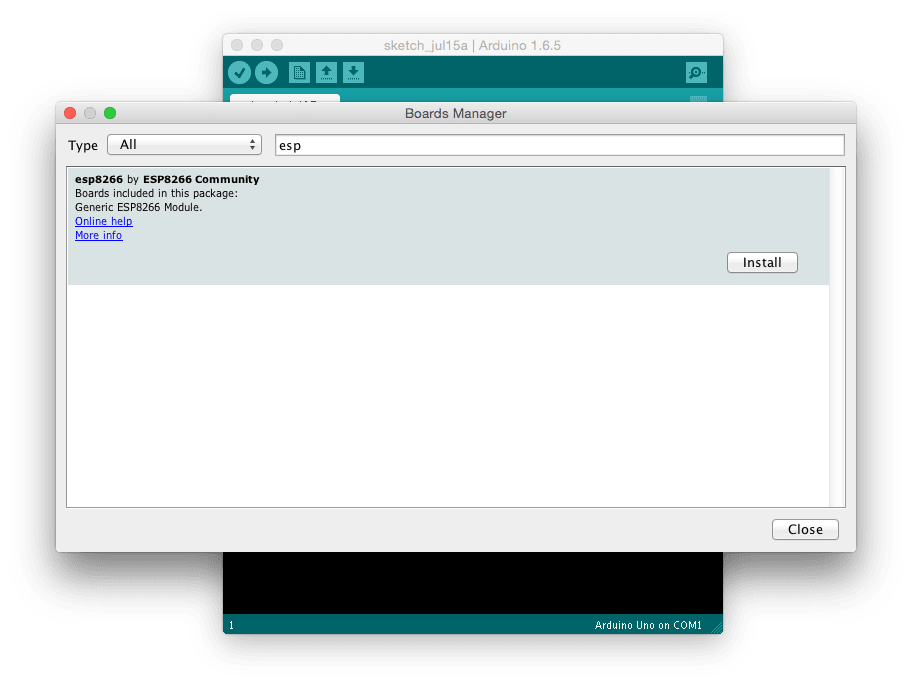Open the Online help link

click(x=104, y=221)
